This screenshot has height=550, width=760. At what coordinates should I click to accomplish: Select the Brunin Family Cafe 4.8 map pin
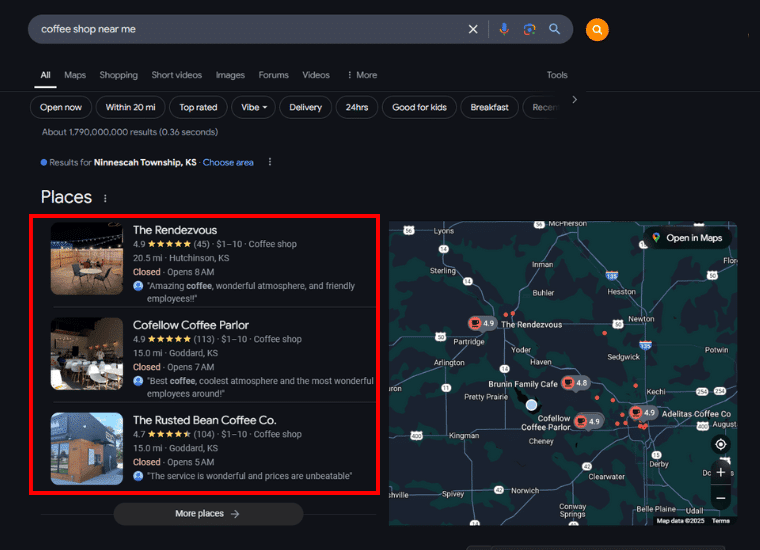pyautogui.click(x=575, y=383)
